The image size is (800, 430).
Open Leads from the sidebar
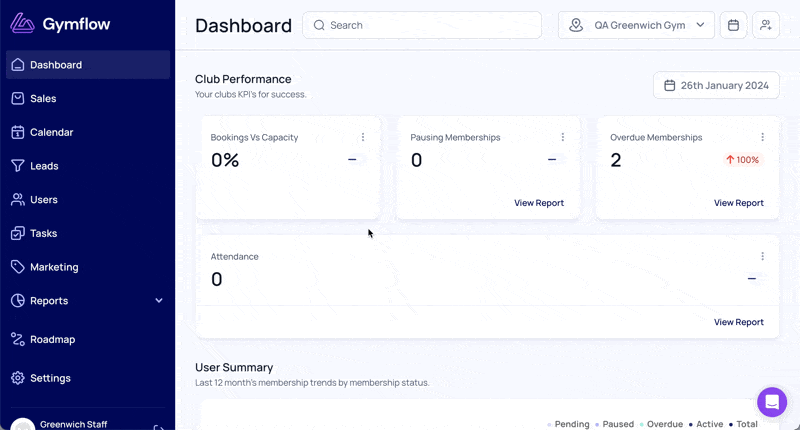[x=44, y=166]
